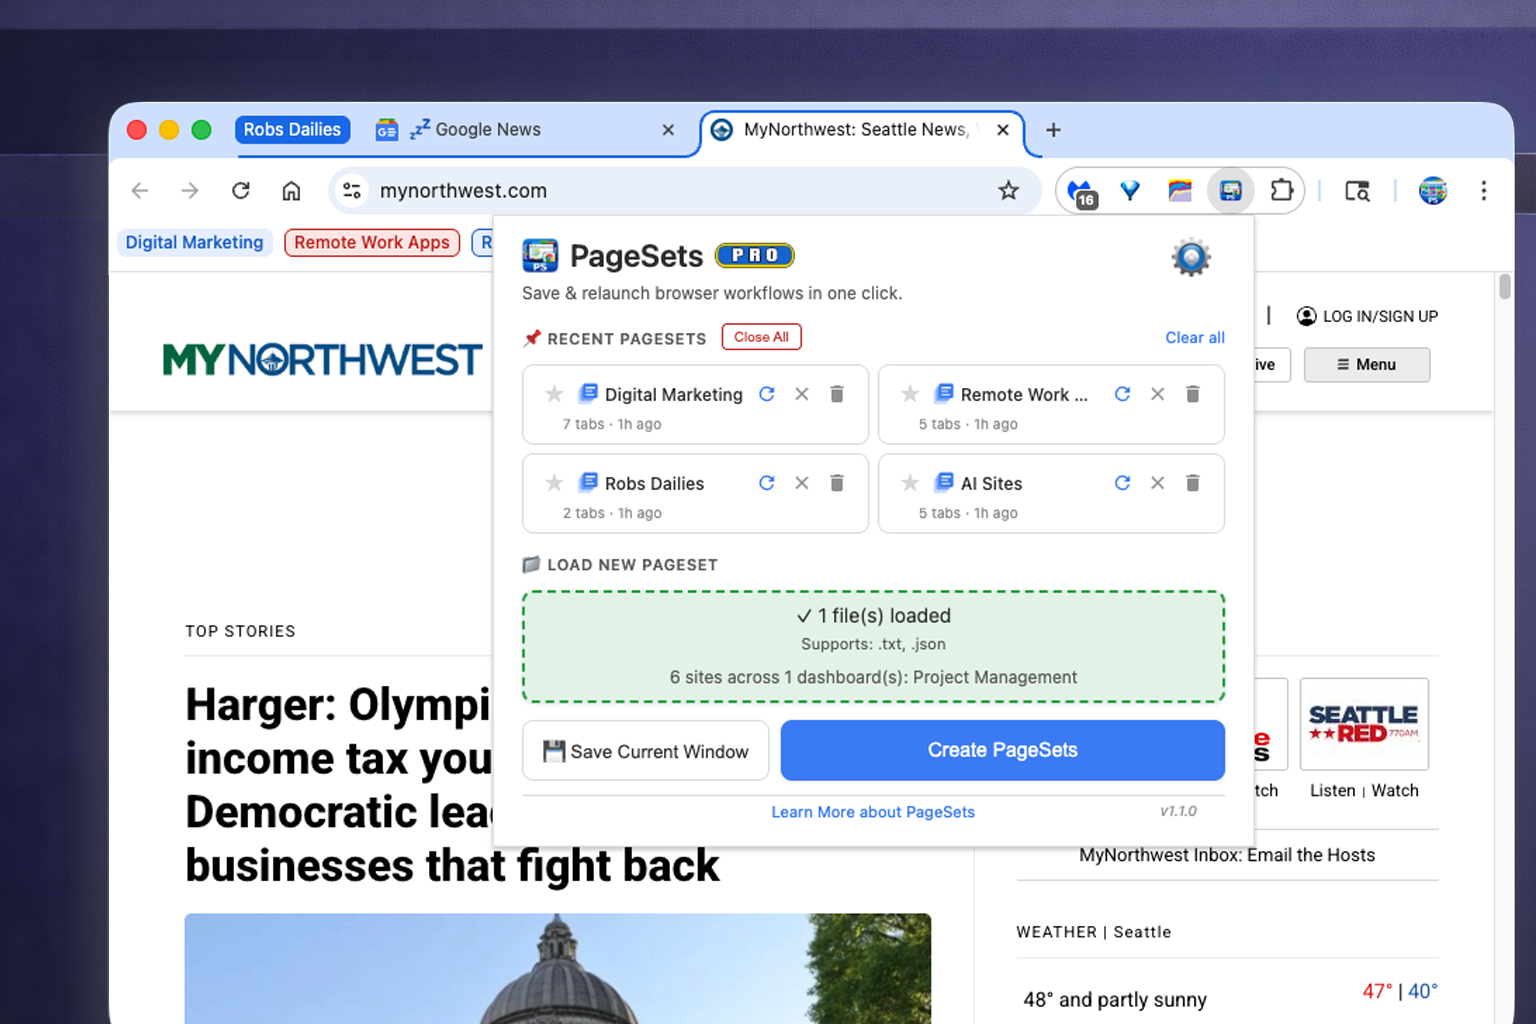
Task: Open the site Menu button
Action: click(x=1366, y=365)
